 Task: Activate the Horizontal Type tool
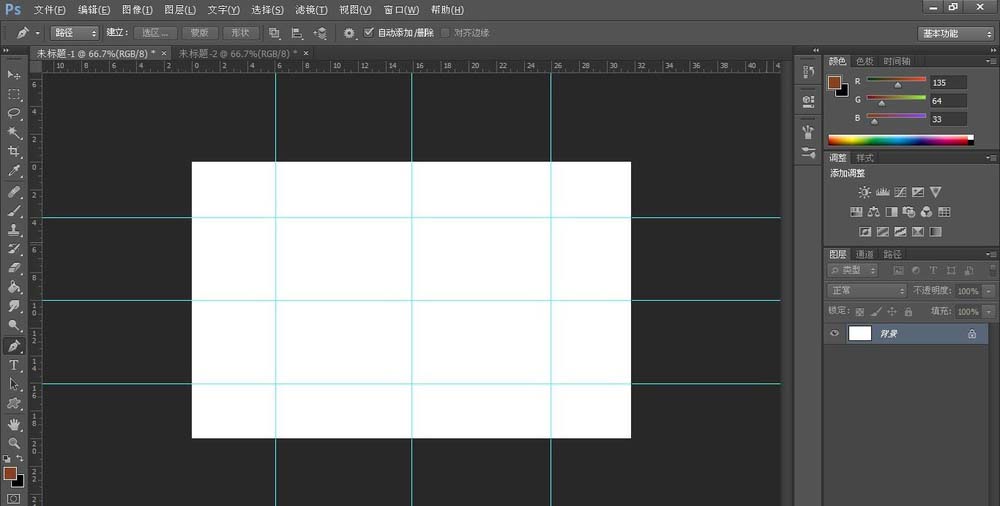pyautogui.click(x=14, y=365)
